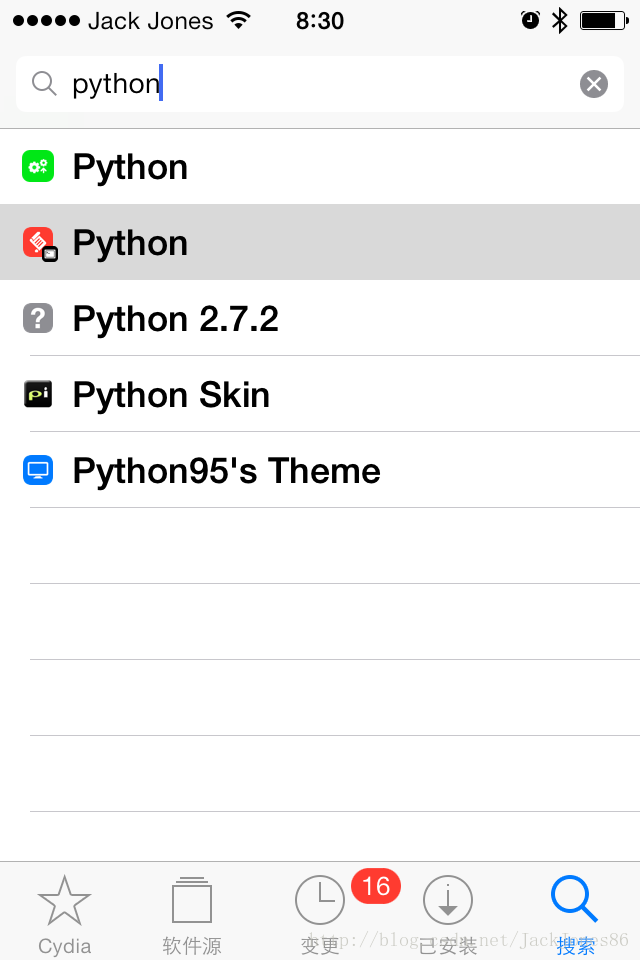Tap question mark icon beside Python 2.7.2
Image resolution: width=640 pixels, height=960 pixels.
(x=38, y=318)
